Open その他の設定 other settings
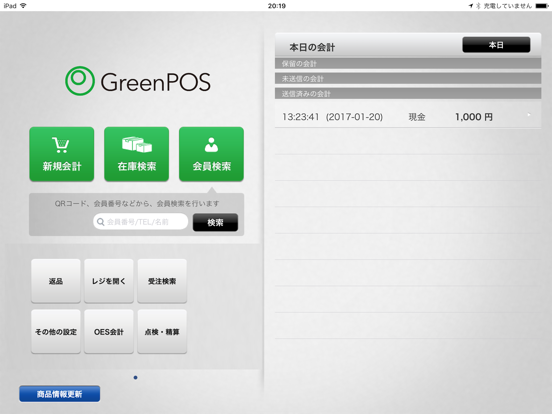The width and height of the screenshot is (552, 414). tap(56, 332)
